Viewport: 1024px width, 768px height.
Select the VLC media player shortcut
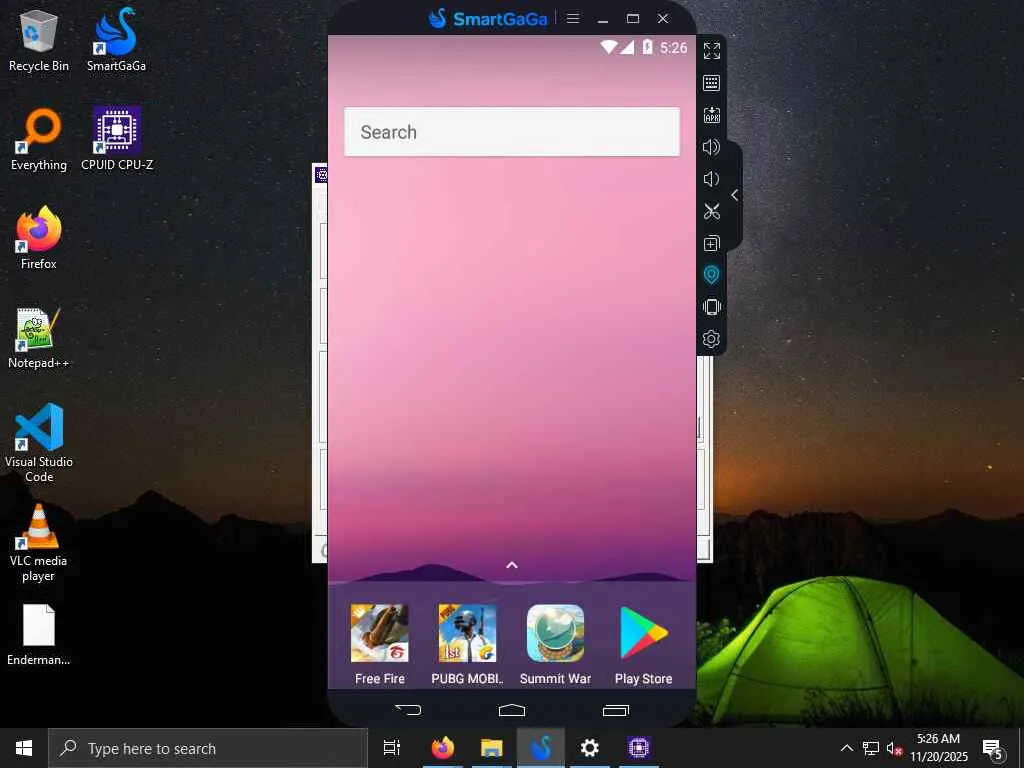[x=39, y=543]
